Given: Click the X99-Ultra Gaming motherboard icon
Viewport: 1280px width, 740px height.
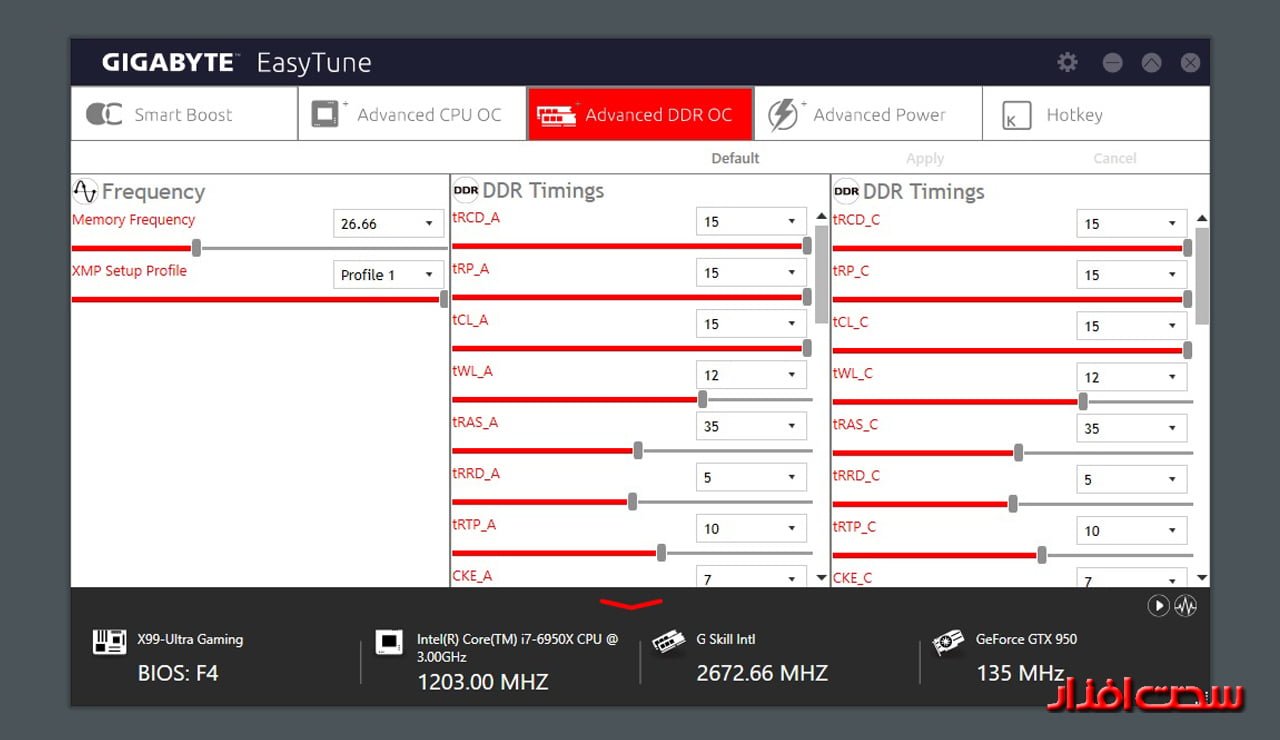Looking at the screenshot, I should tap(109, 642).
